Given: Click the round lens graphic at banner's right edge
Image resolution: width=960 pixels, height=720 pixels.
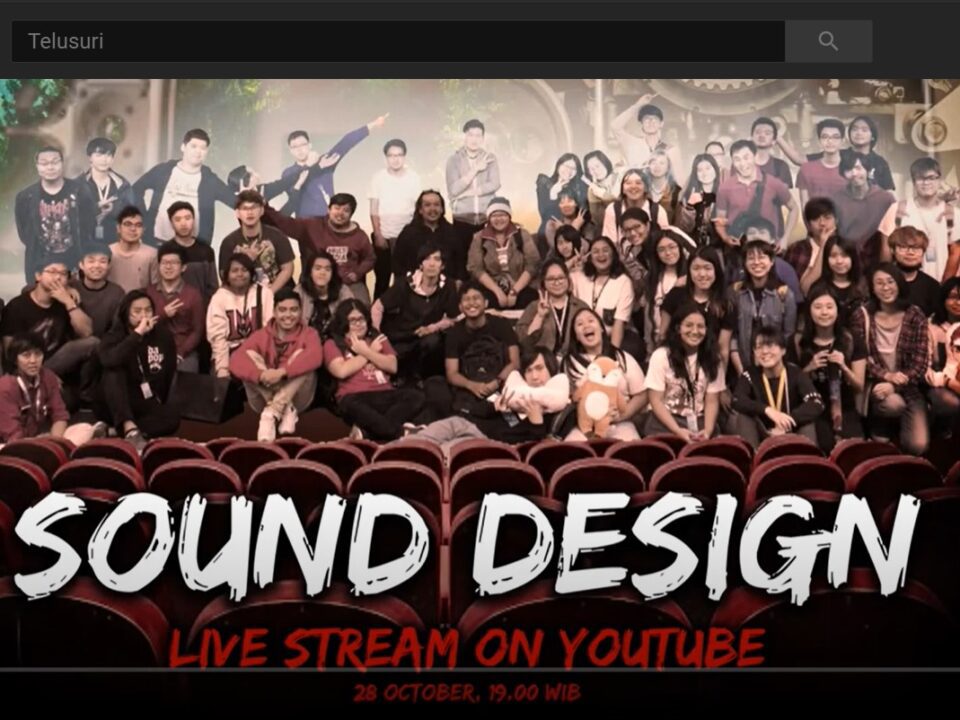Looking at the screenshot, I should (930, 130).
